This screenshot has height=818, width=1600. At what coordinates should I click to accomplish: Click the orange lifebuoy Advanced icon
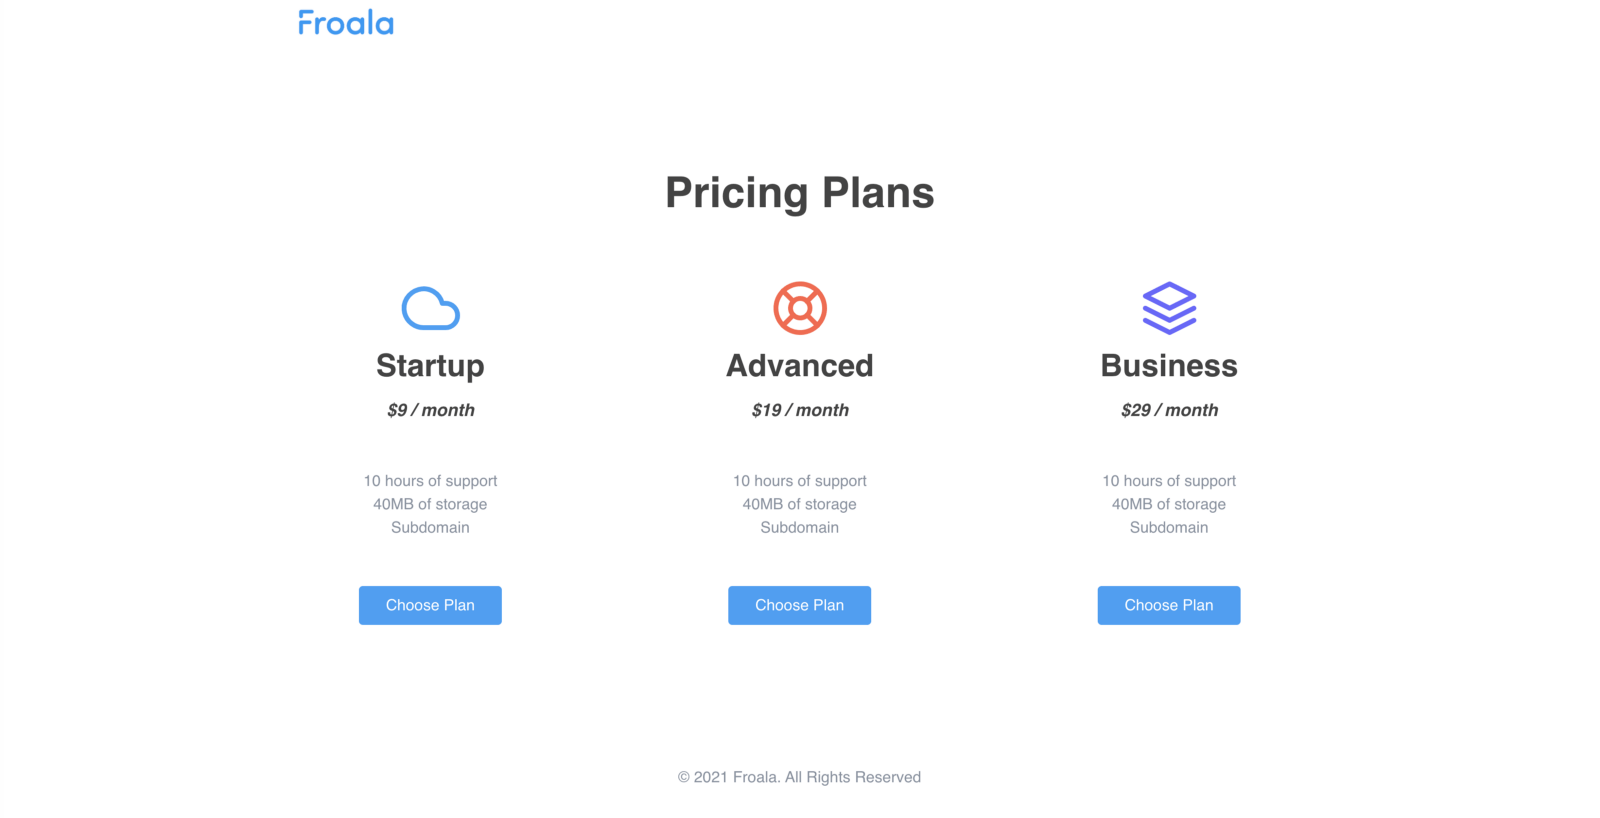tap(800, 308)
